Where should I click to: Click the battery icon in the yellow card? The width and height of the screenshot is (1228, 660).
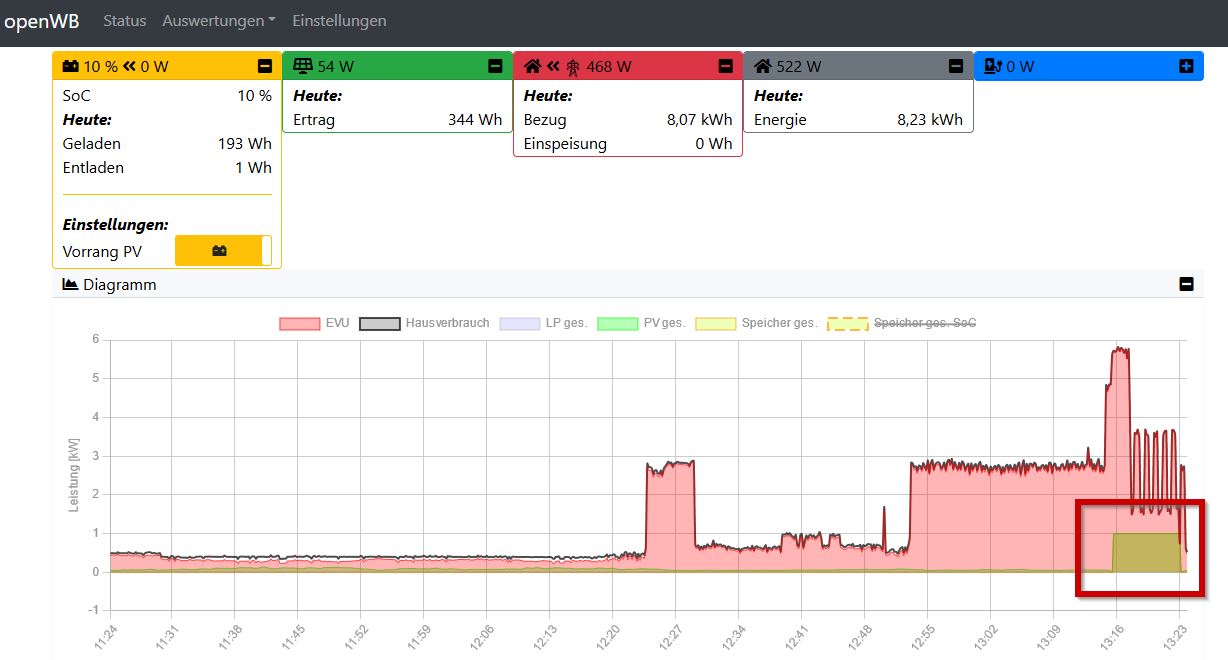tap(71, 67)
